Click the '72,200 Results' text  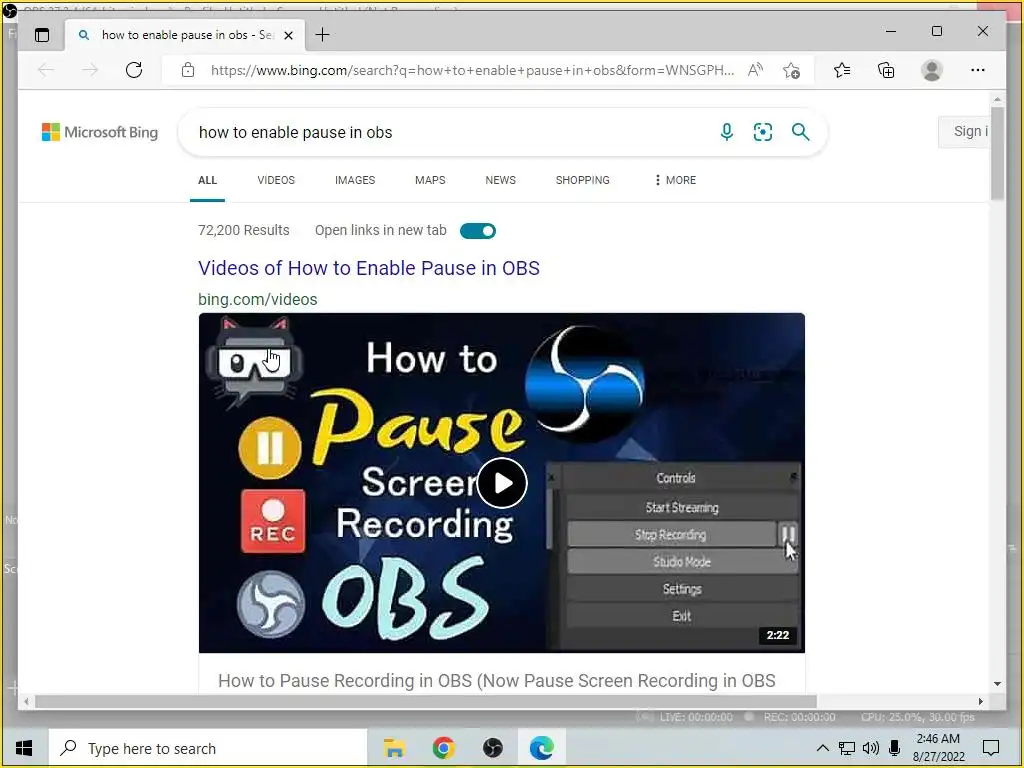point(244,230)
